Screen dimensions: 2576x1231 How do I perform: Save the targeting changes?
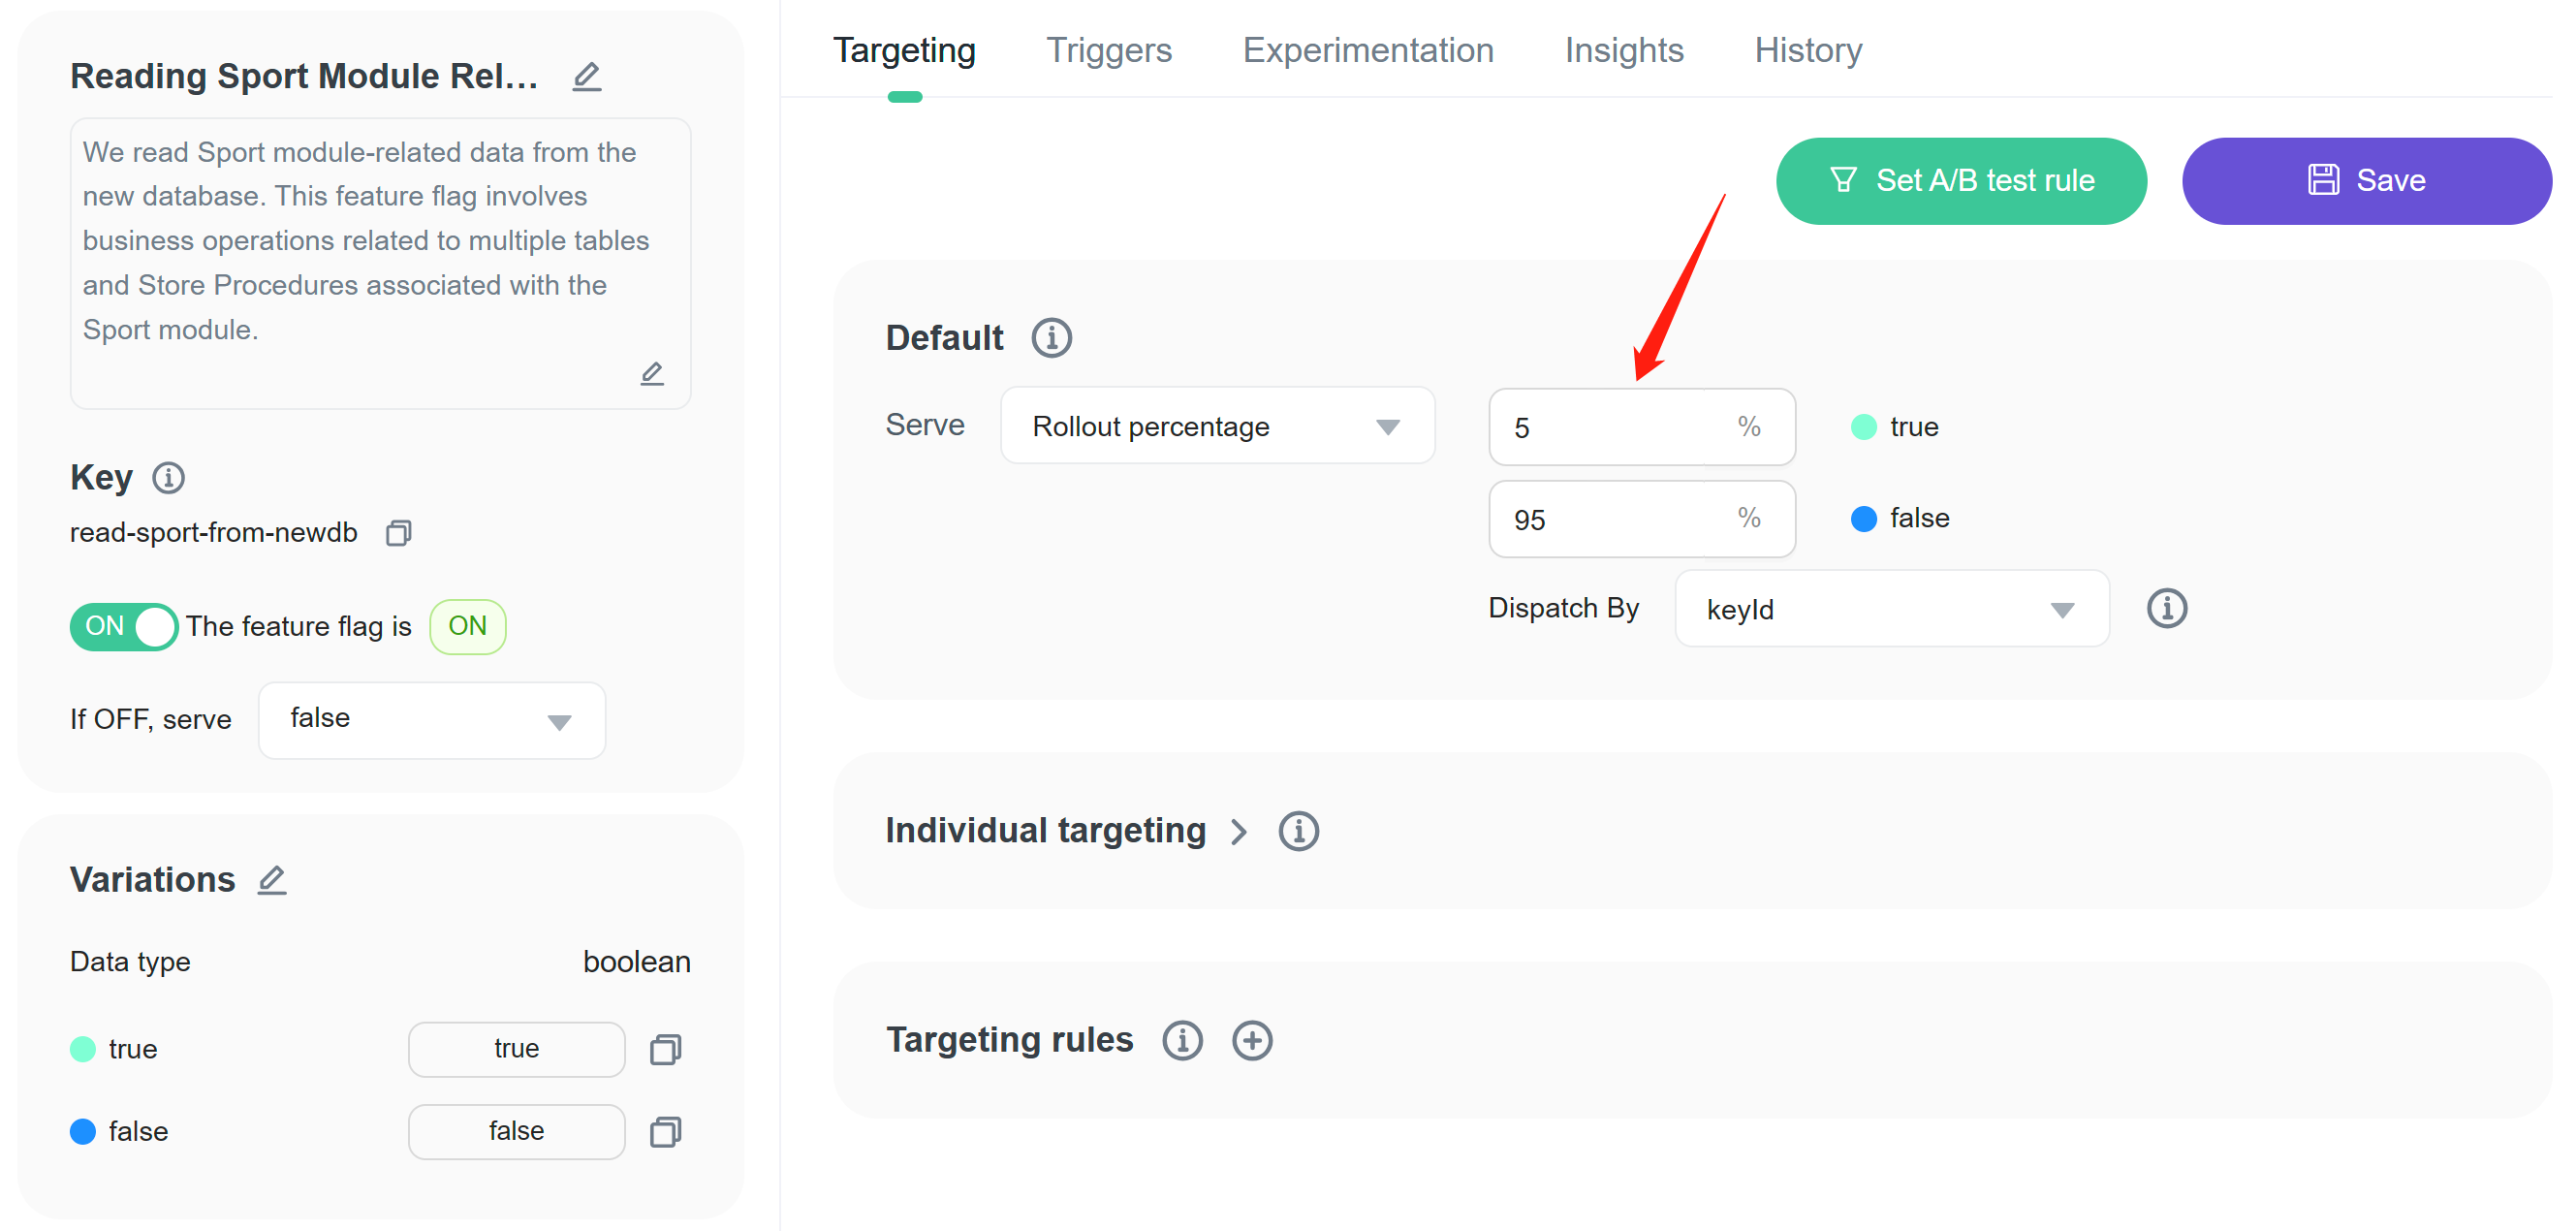tap(2366, 181)
